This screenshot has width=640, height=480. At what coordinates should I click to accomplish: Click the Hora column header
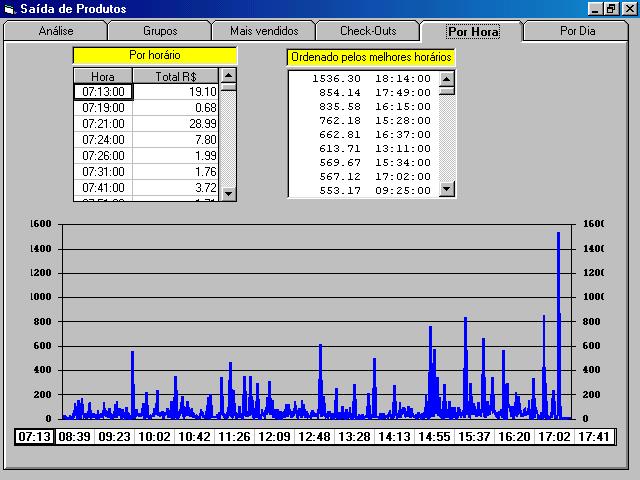coord(103,76)
